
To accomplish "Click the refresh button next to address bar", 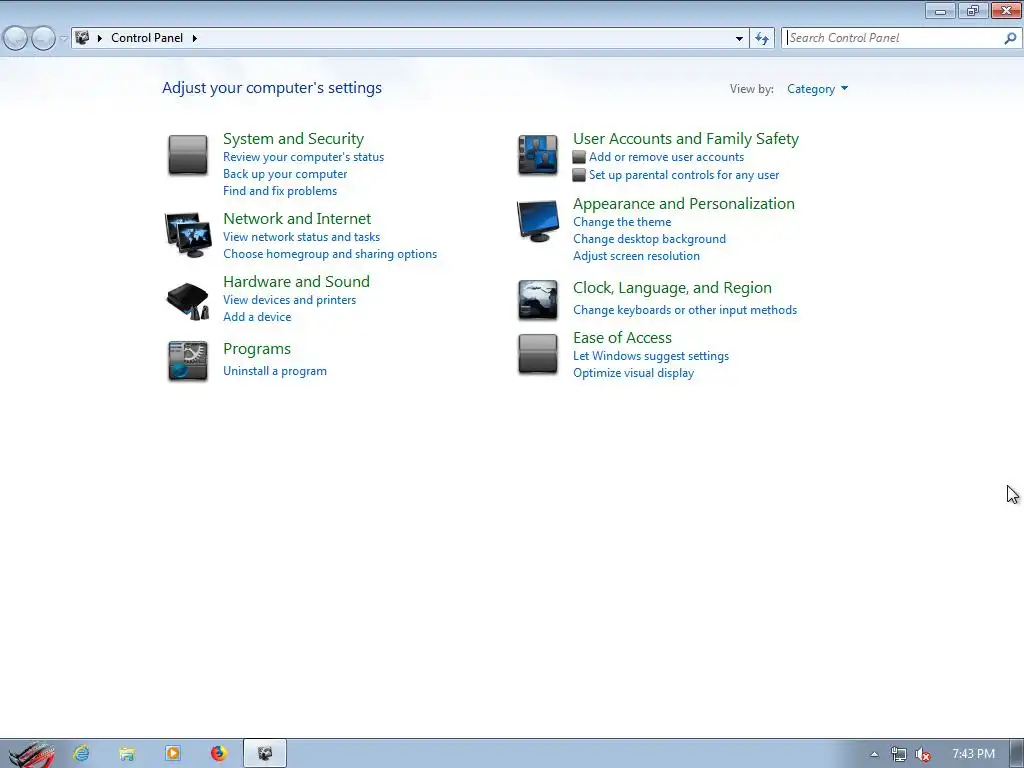I will [x=762, y=38].
